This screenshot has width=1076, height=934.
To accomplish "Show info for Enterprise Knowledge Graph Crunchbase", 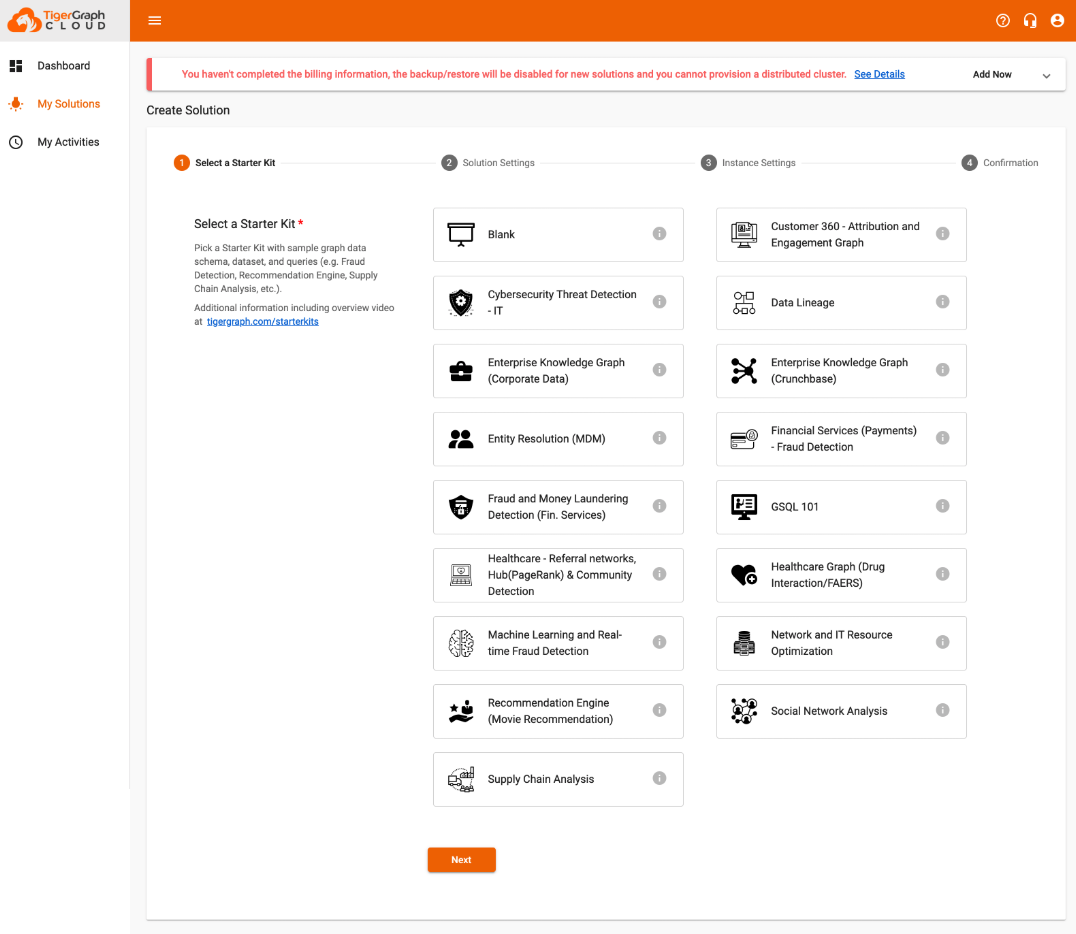I will click(943, 370).
